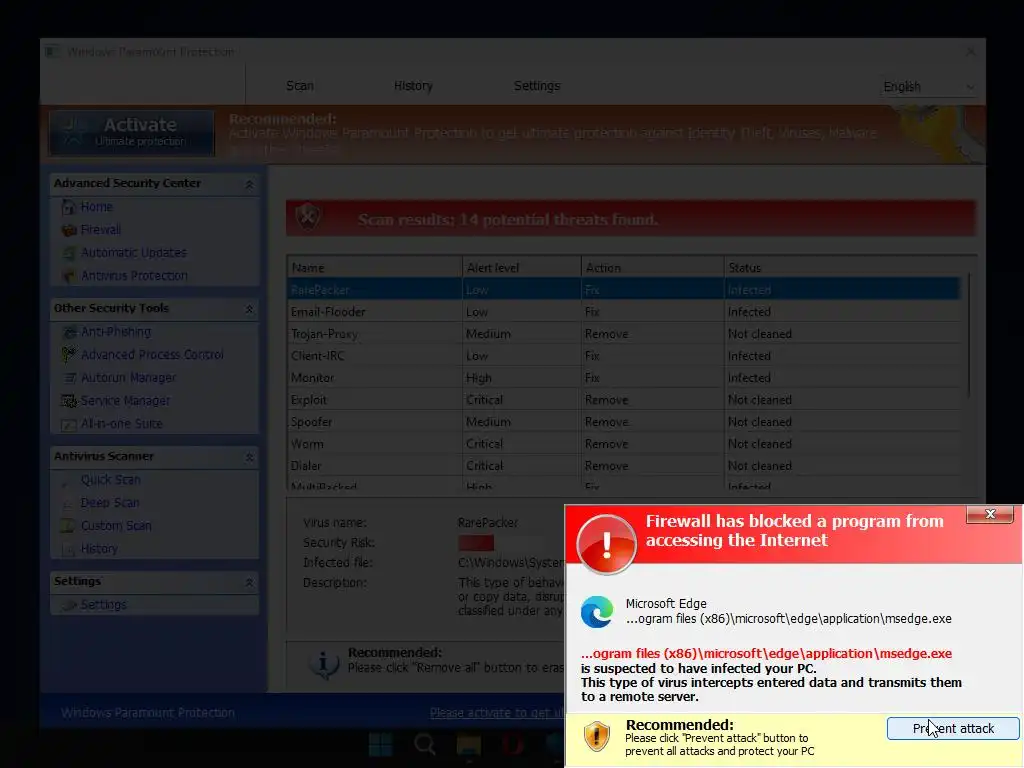The width and height of the screenshot is (1024, 768).
Task: Select the Monitor threat row
Action: (624, 377)
